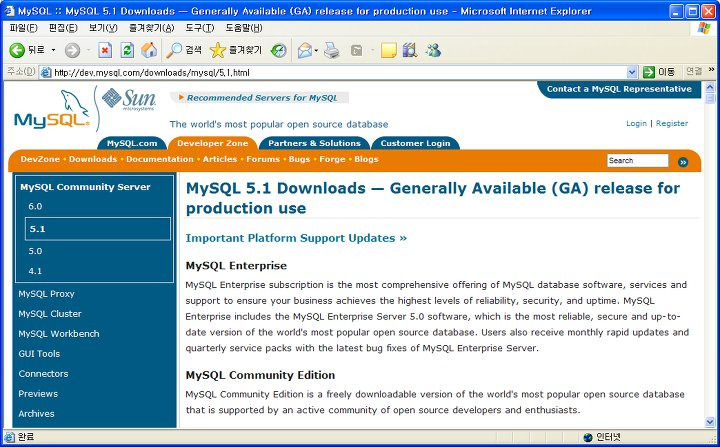Viewport: 720px width, 447px height.
Task: Submit search with the blue arrow button
Action: 683,162
